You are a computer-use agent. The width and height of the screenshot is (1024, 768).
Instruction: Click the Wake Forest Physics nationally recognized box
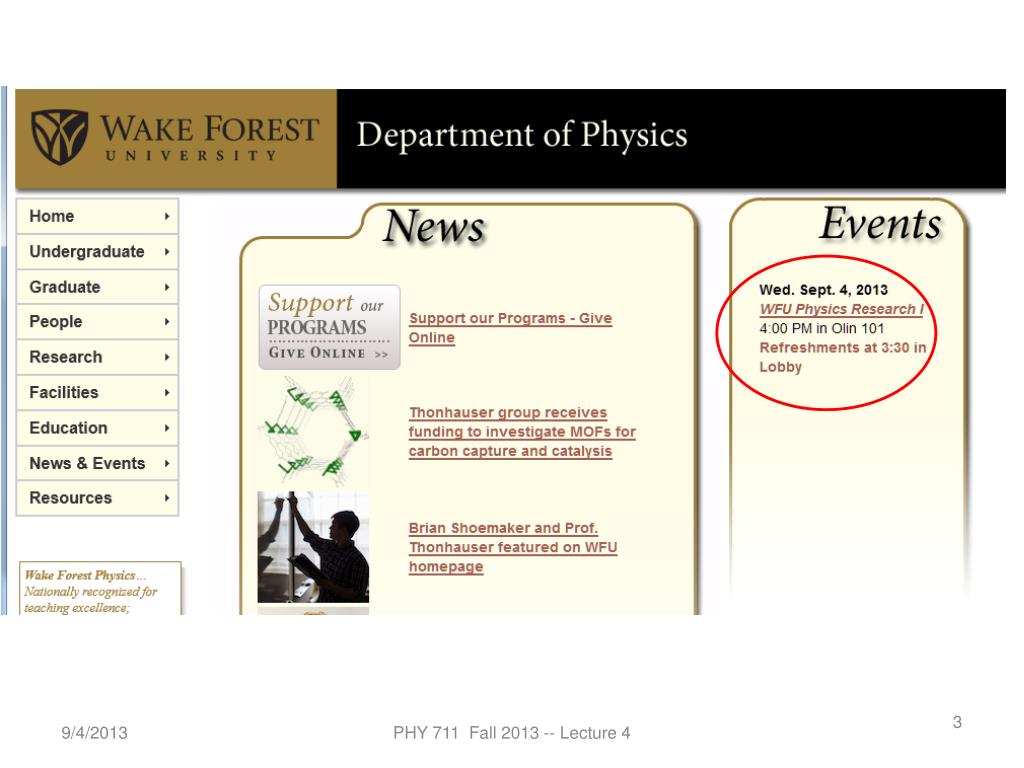[x=100, y=588]
